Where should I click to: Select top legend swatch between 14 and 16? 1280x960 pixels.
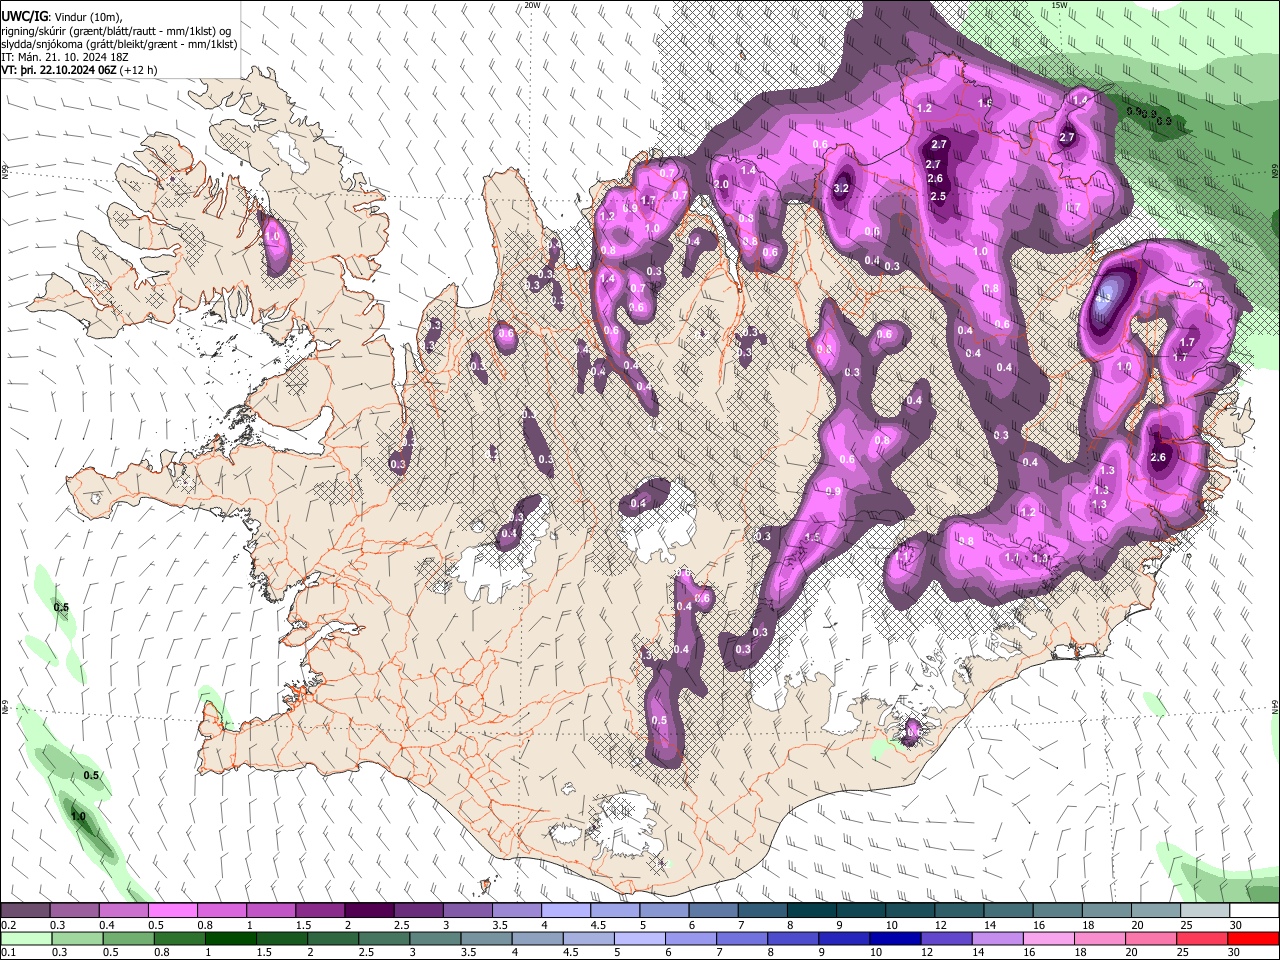point(1008,911)
